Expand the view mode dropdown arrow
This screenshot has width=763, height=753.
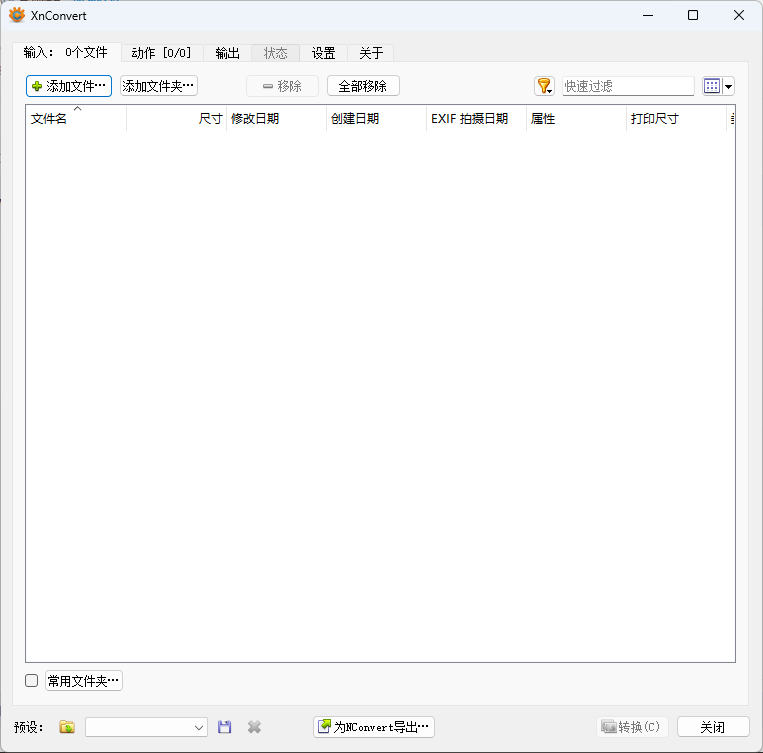[729, 87]
